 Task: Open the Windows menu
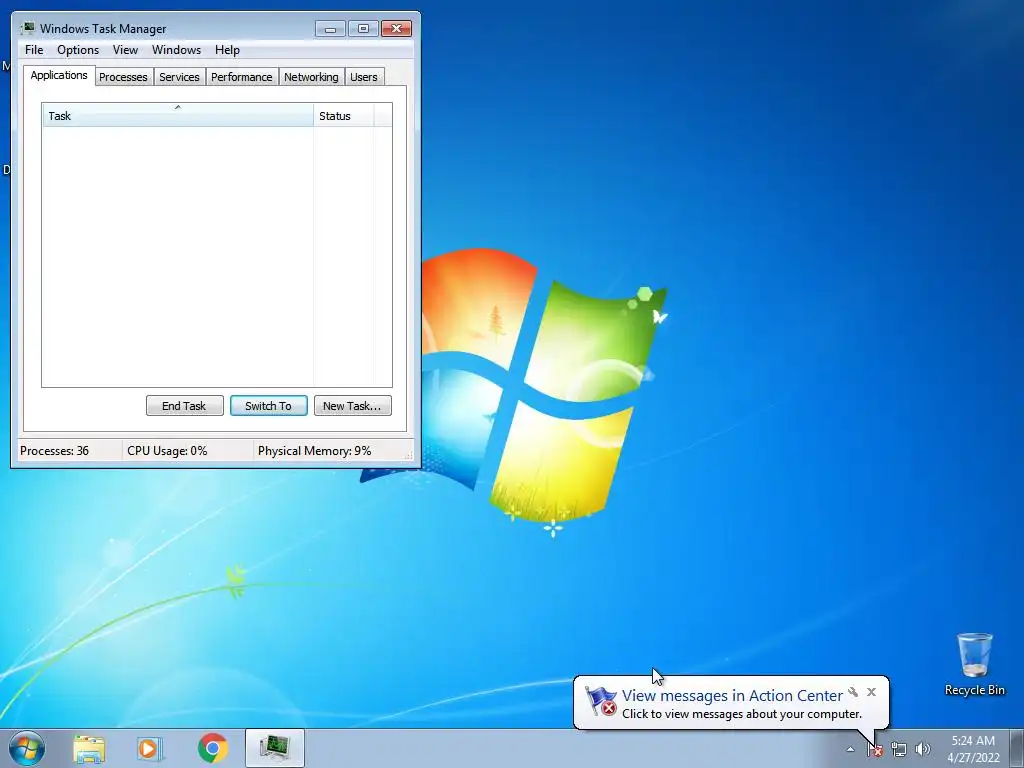coord(176,50)
